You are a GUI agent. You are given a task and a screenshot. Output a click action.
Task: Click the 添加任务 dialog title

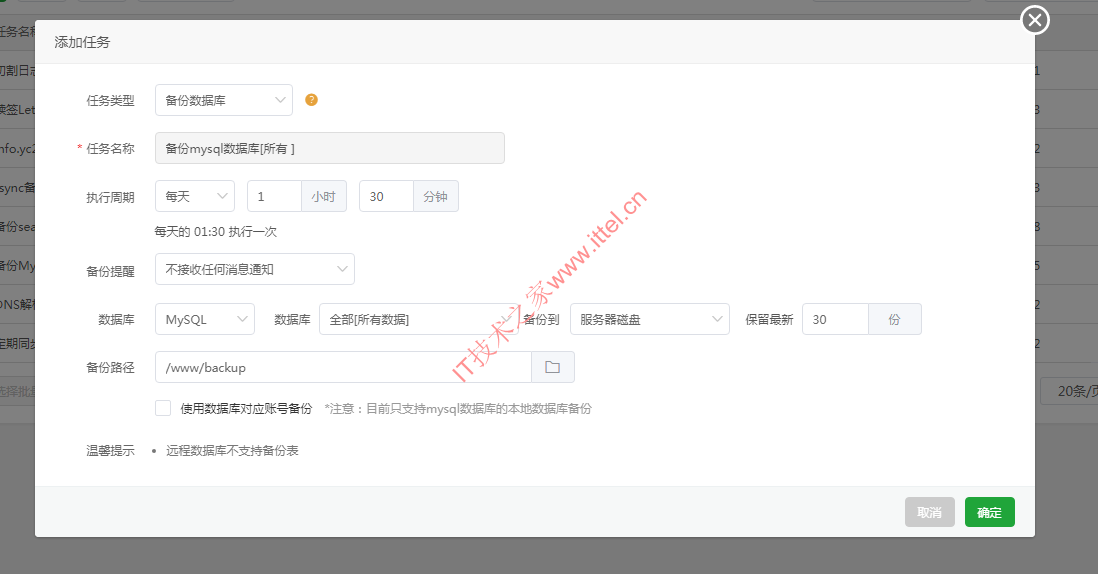(x=82, y=42)
